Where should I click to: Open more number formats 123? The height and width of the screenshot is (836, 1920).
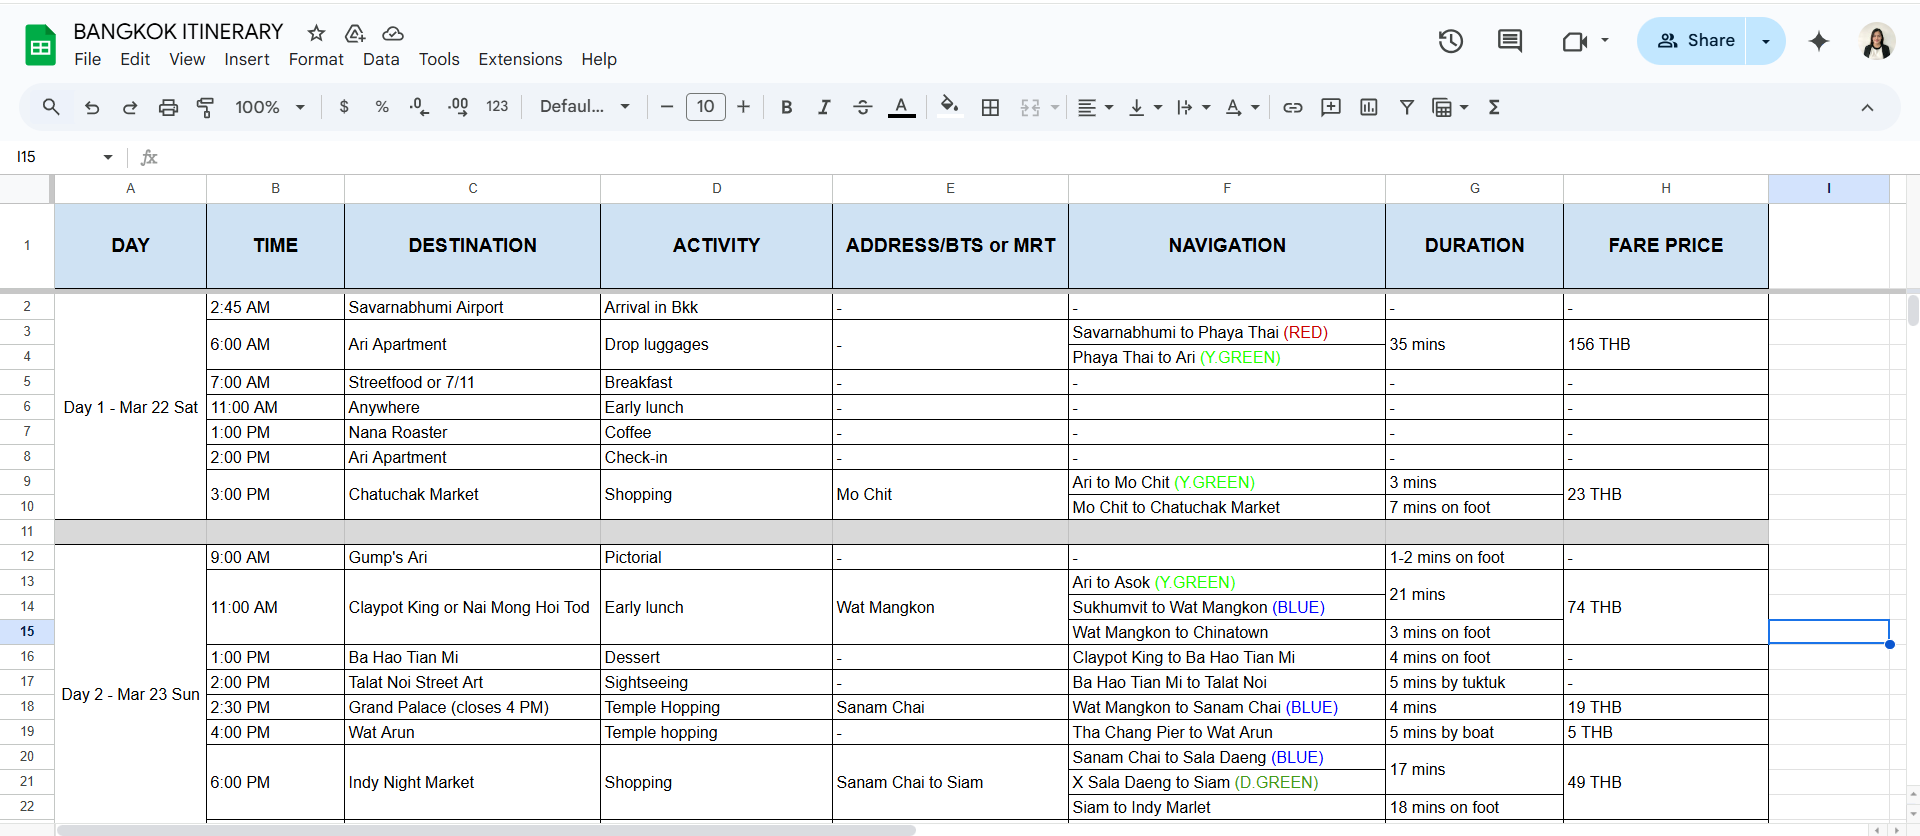point(497,107)
